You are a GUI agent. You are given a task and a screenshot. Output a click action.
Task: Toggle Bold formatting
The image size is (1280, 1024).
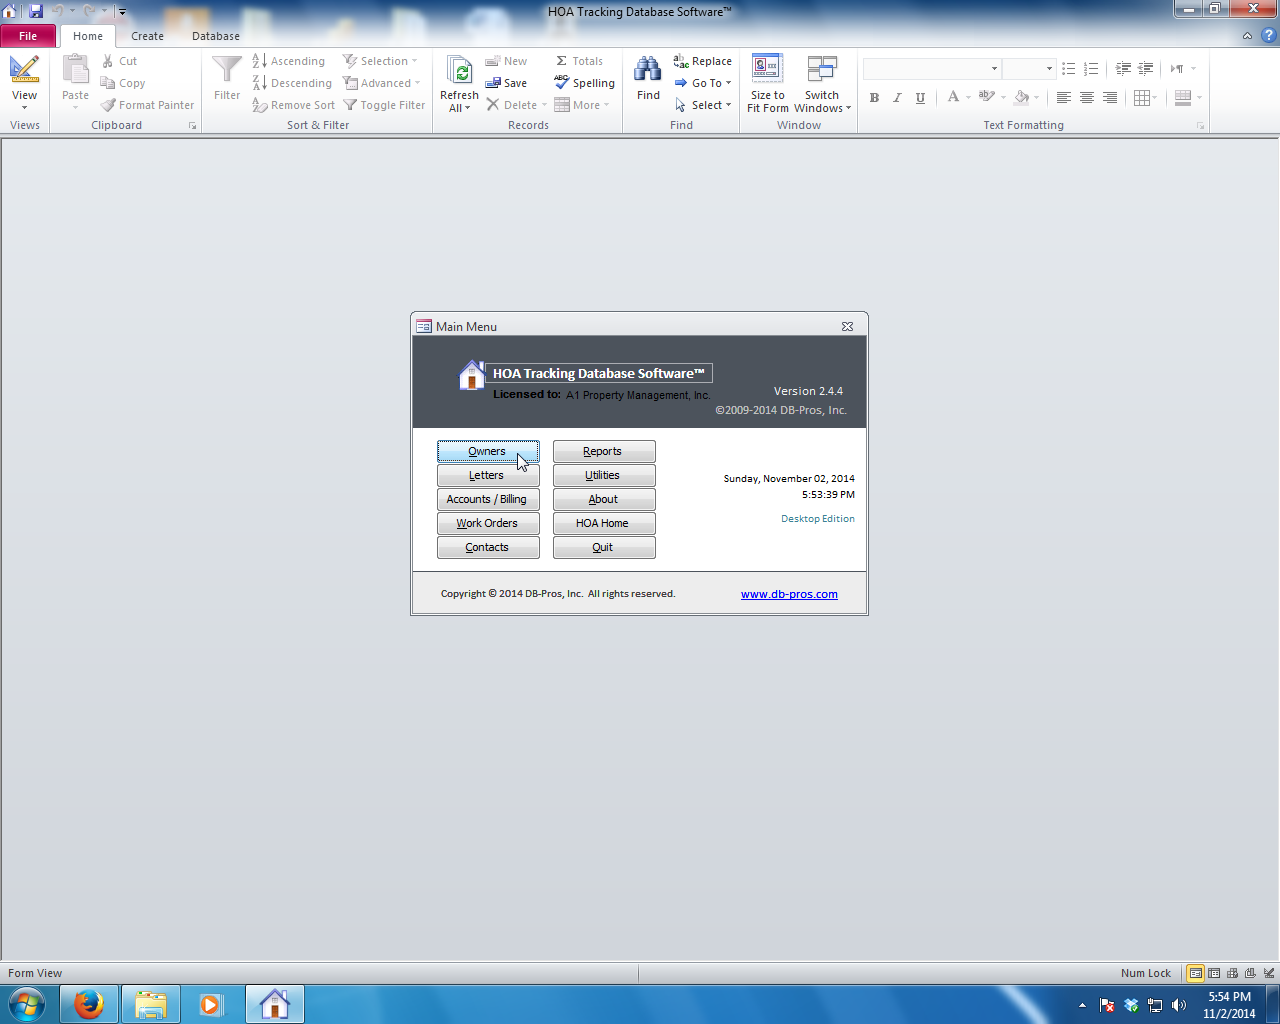click(874, 97)
